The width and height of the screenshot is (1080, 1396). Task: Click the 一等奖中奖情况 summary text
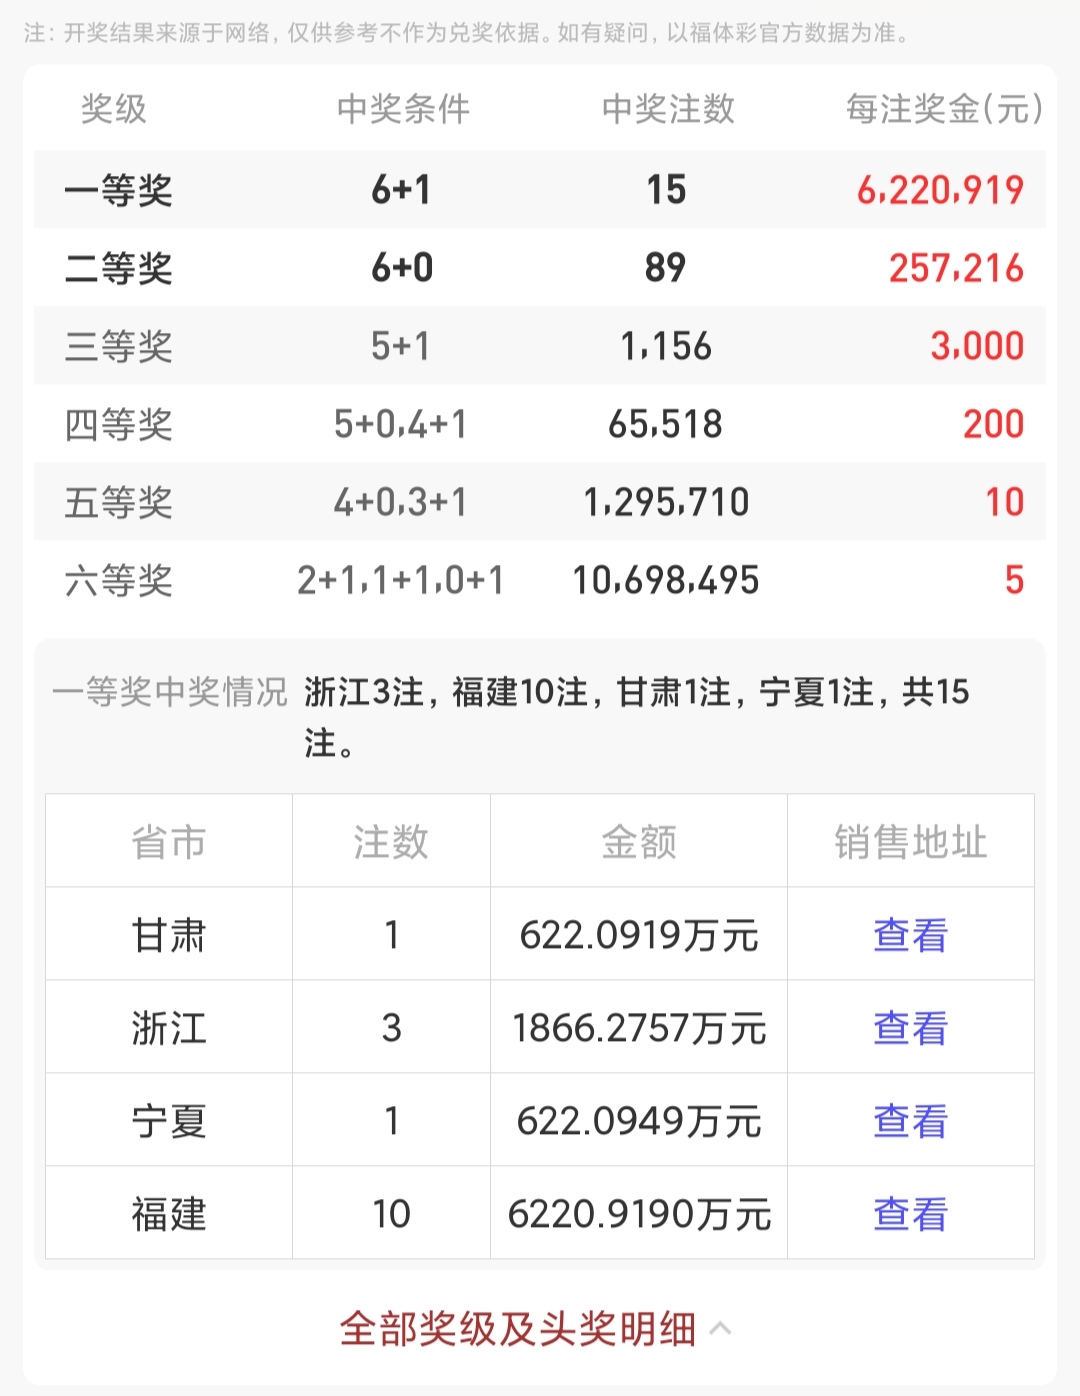pyautogui.click(x=168, y=691)
